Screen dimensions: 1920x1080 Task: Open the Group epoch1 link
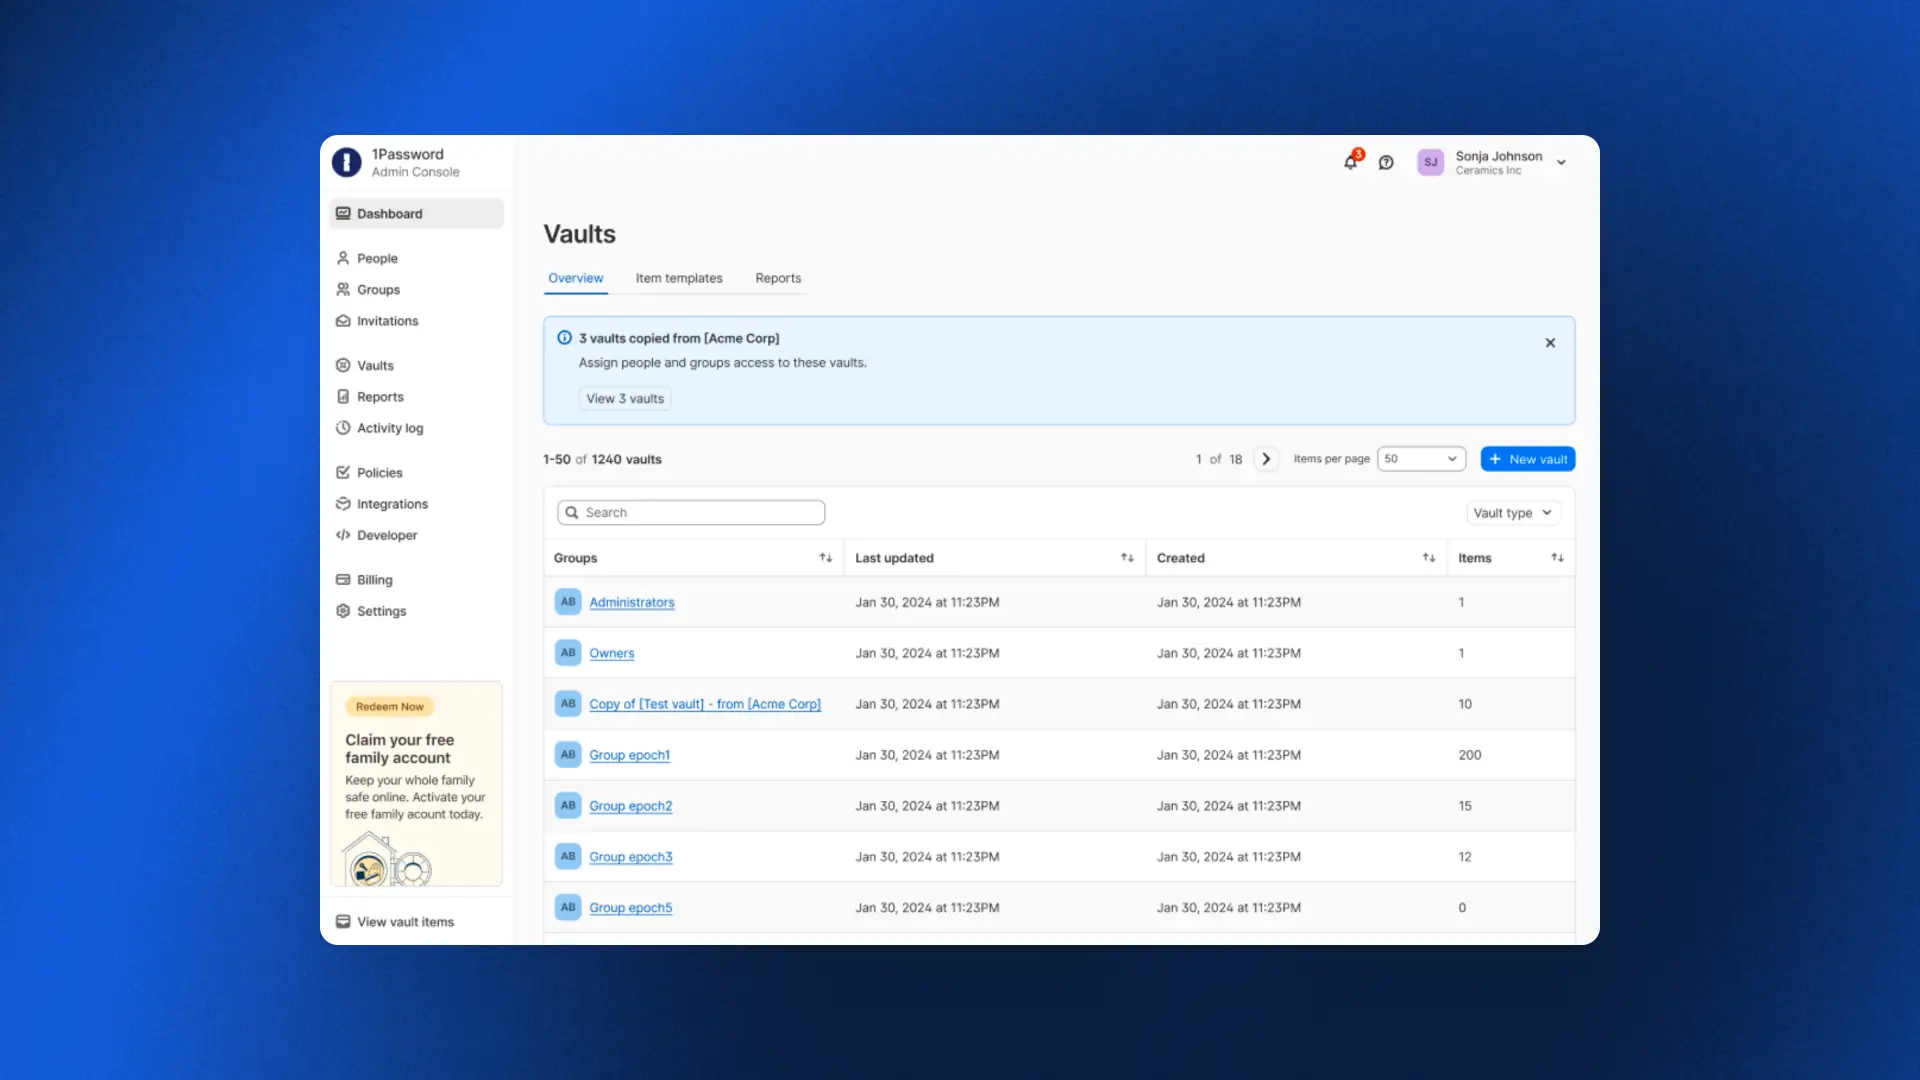pyautogui.click(x=630, y=755)
